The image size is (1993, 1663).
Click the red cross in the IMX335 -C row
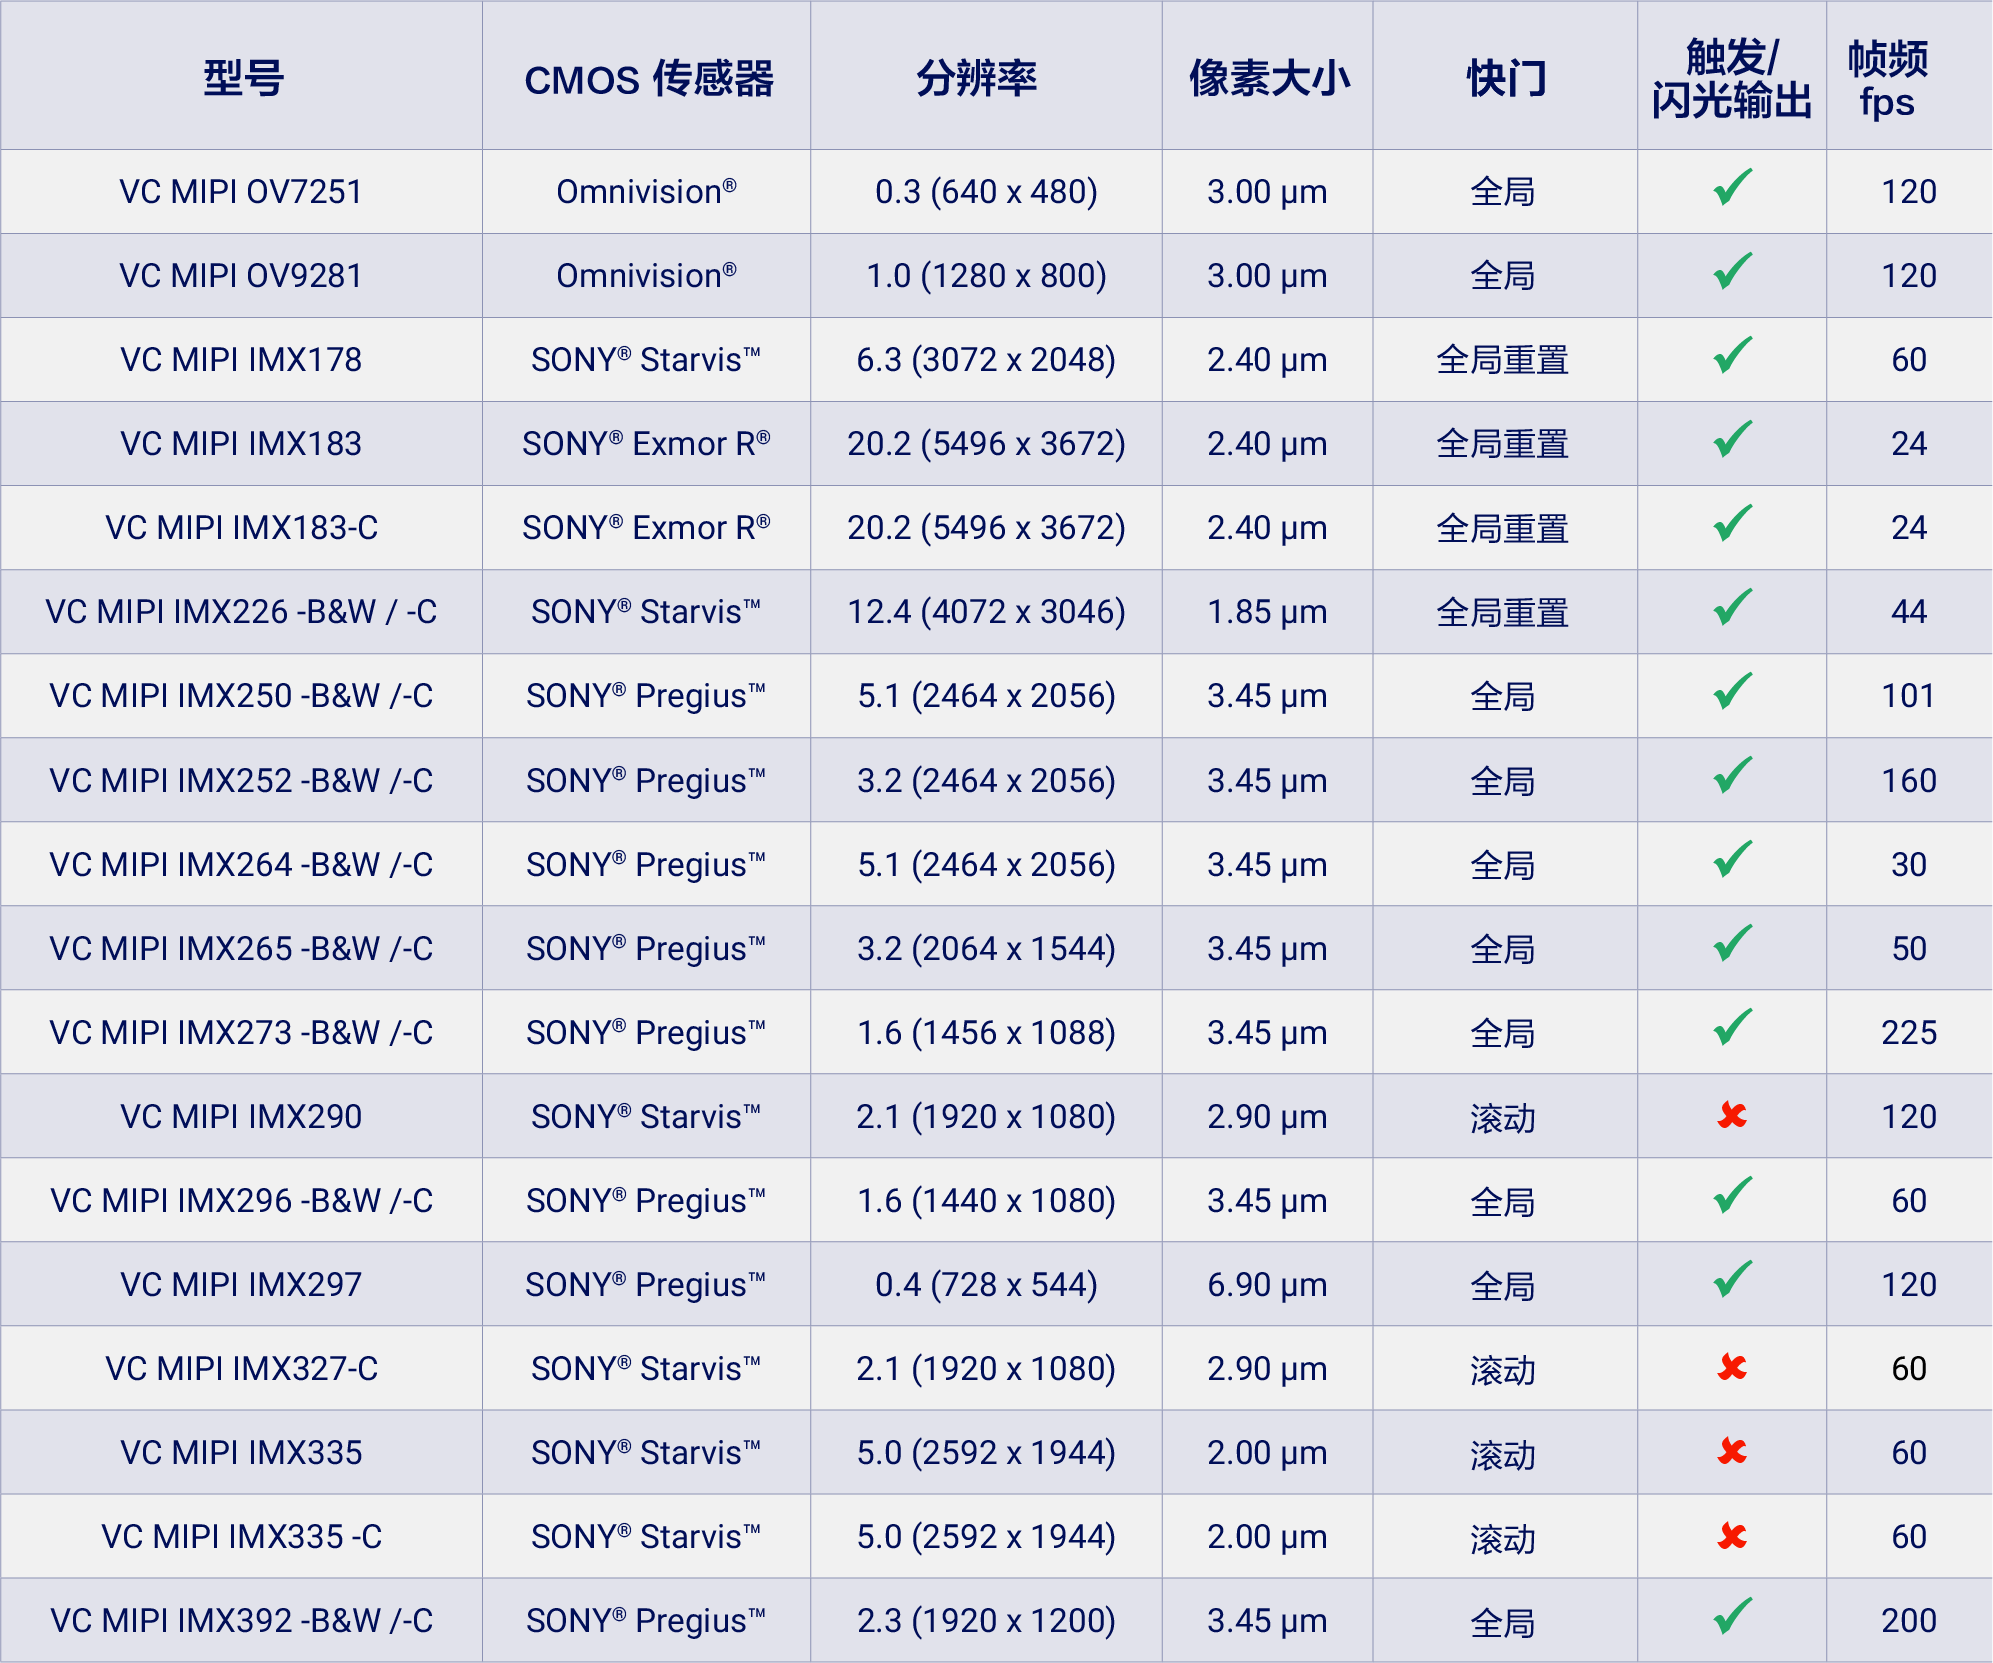click(x=1732, y=1536)
